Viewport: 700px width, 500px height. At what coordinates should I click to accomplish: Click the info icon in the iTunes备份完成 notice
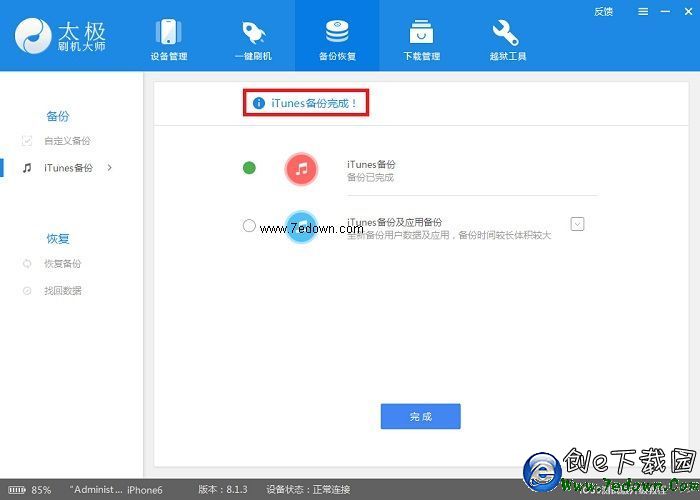(x=259, y=103)
